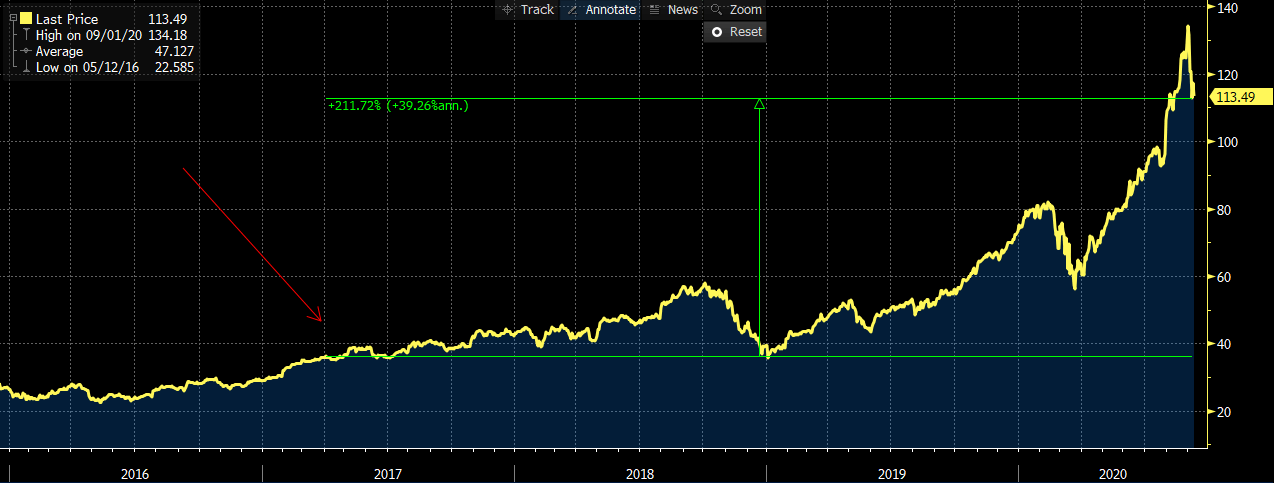Viewport: 1274px width, 483px height.
Task: Click the 2017 year label on axis
Action: click(386, 474)
